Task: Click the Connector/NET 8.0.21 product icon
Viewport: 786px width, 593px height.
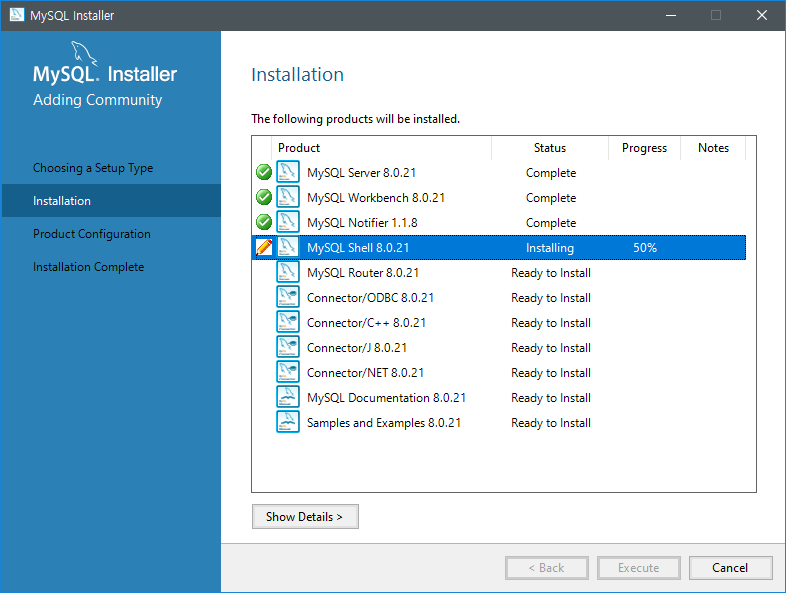Action: (288, 372)
